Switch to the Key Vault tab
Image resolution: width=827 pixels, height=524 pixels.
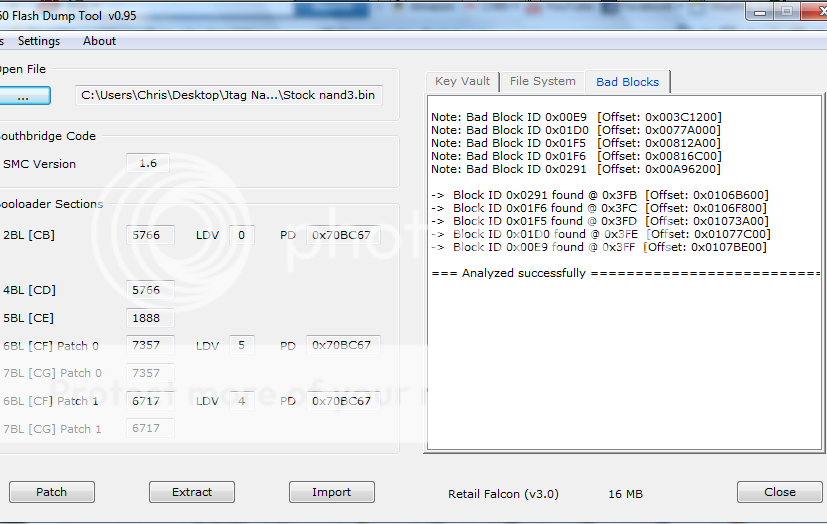462,81
